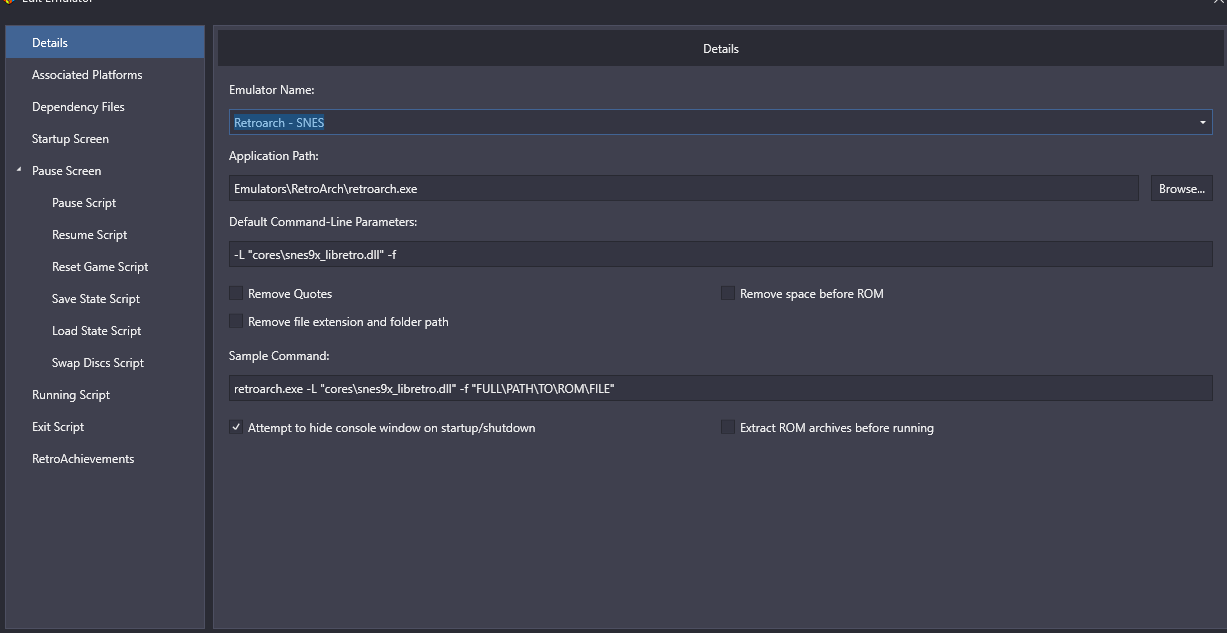
Task: Go to the Exit Script section
Action: pos(58,427)
